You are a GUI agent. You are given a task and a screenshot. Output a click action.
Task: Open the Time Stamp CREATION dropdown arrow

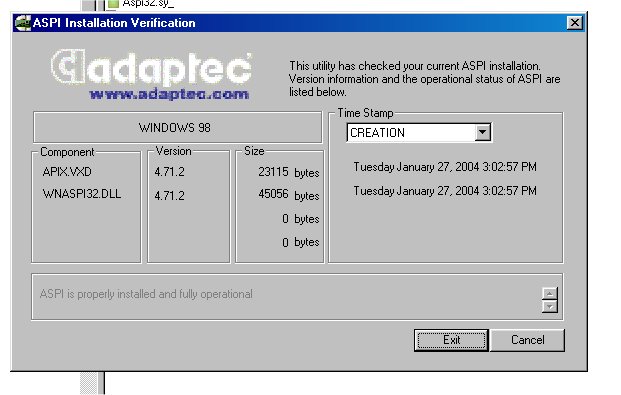pos(482,132)
